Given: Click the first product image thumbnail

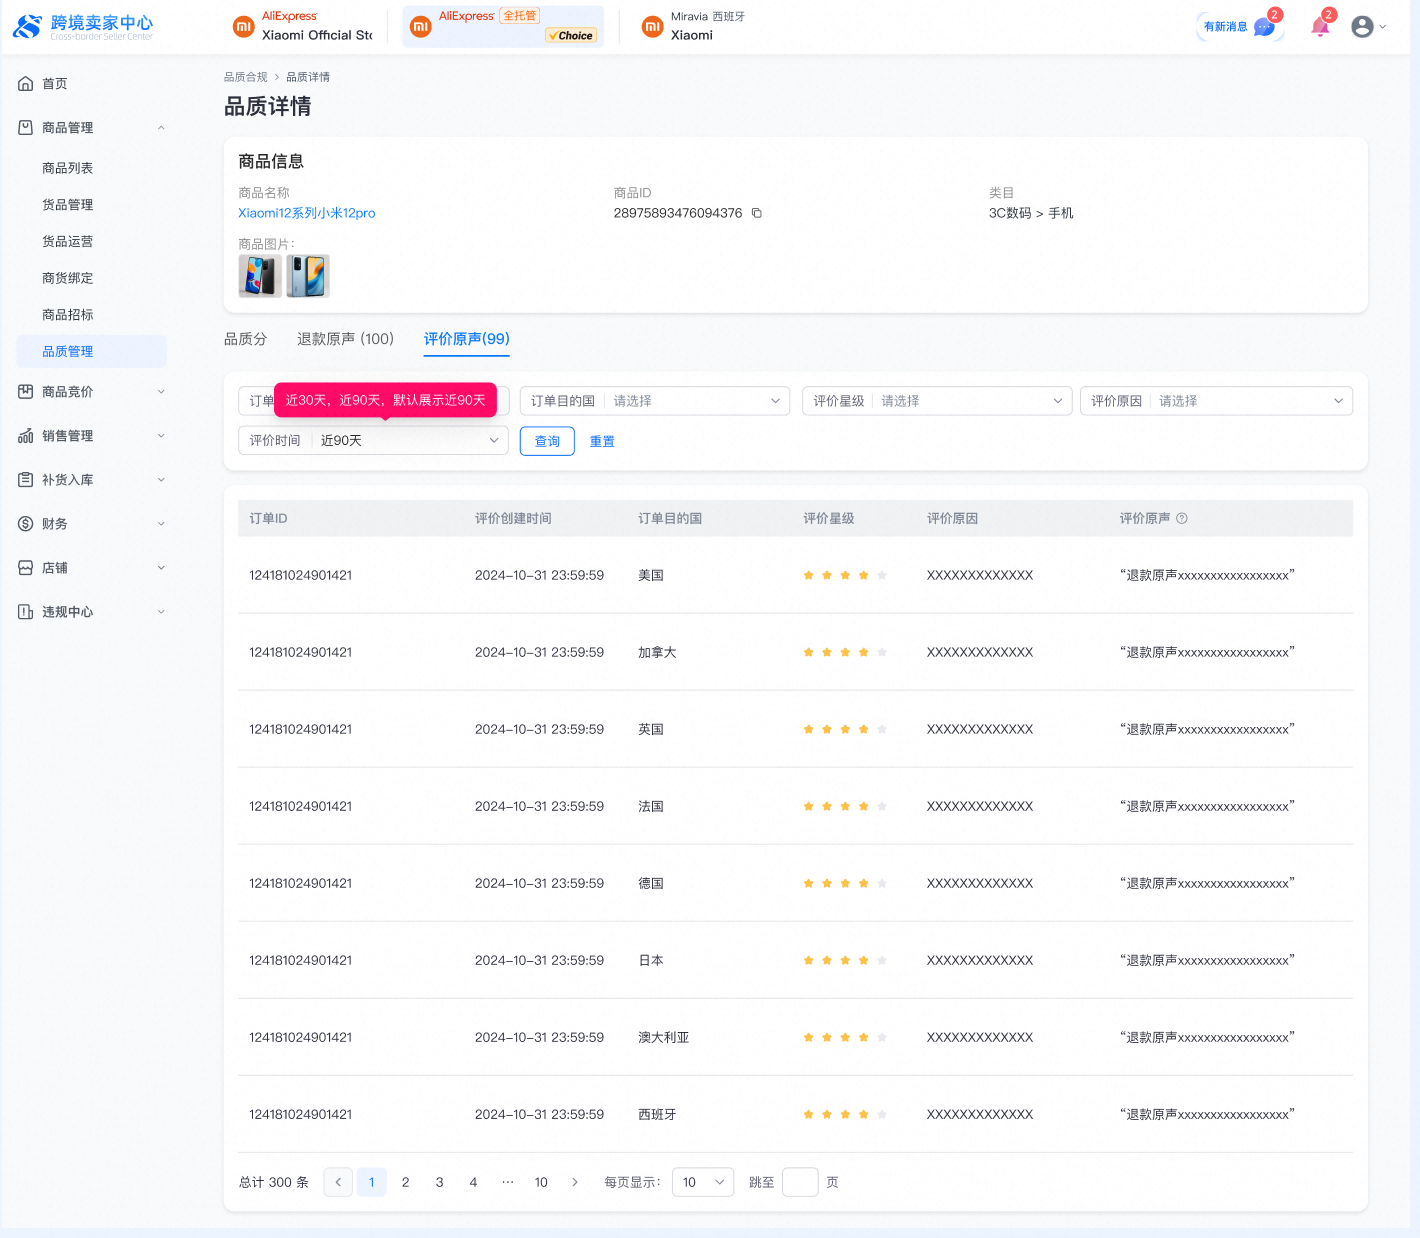Looking at the screenshot, I should click(x=259, y=276).
